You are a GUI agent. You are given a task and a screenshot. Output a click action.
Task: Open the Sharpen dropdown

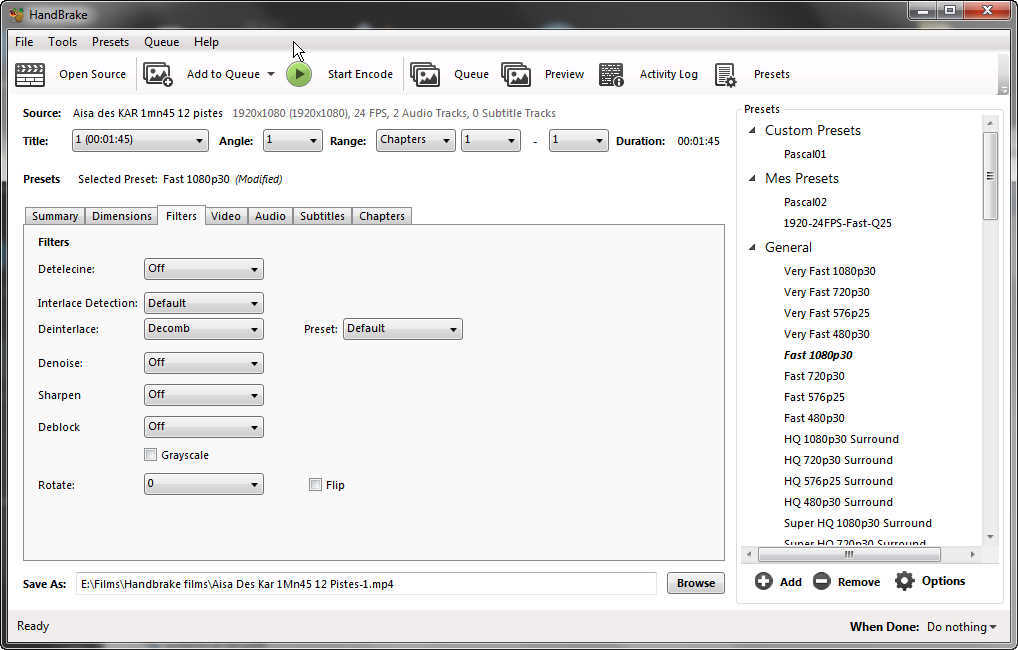pos(204,395)
